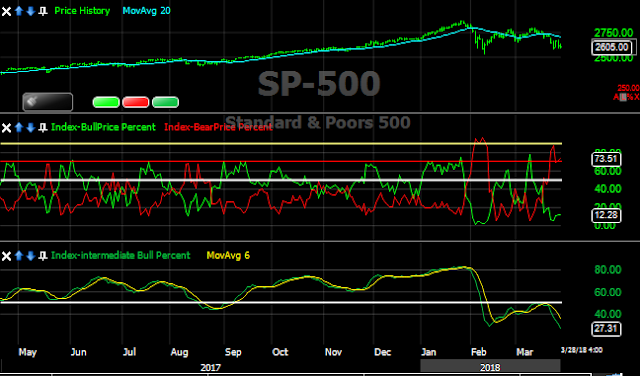The height and width of the screenshot is (376, 640).
Task: Close the Index-BullPrice Percent panel
Action: [x=6, y=128]
